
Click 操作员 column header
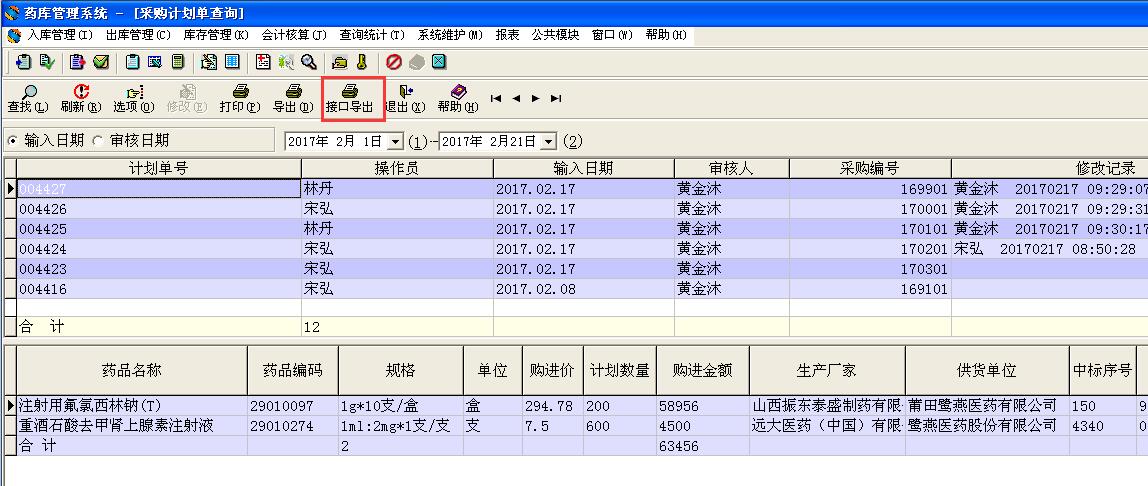pyautogui.click(x=397, y=168)
